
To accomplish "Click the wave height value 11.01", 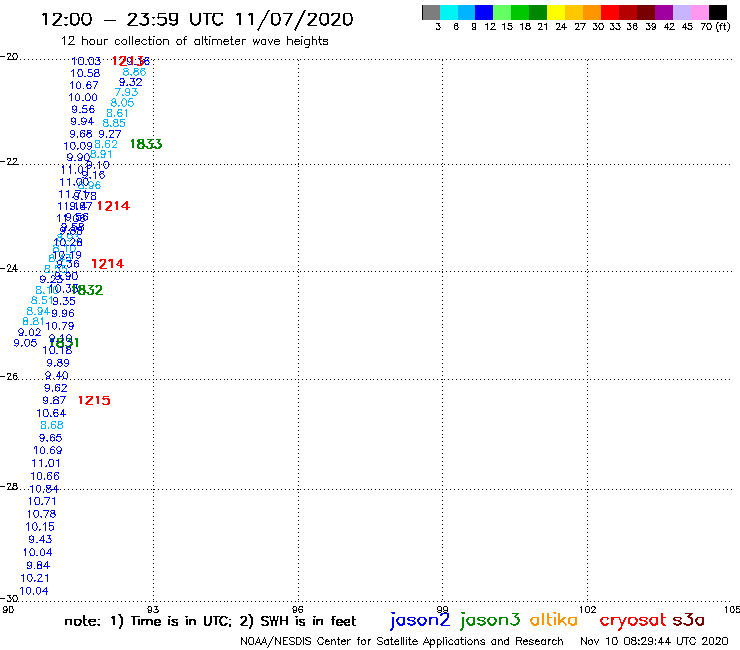I will pos(46,464).
